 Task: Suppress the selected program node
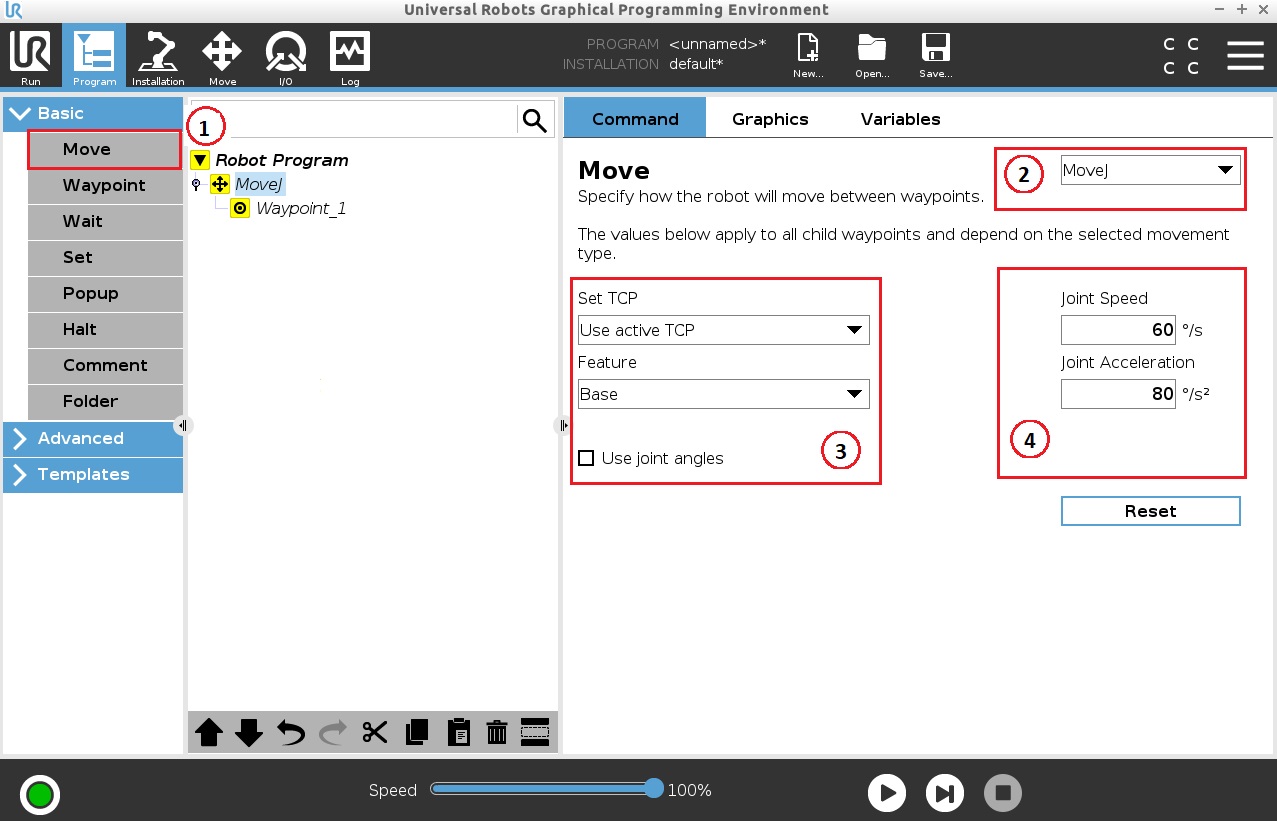[535, 733]
